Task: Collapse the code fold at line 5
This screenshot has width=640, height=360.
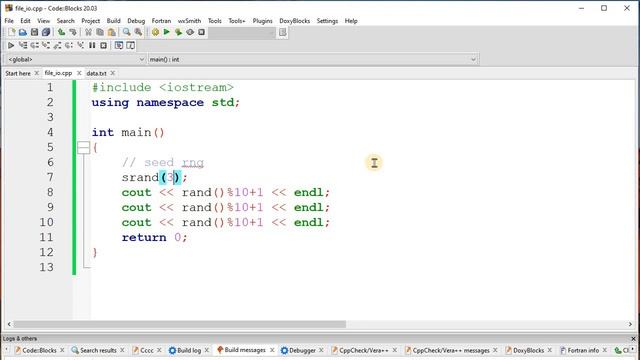Action: tap(83, 147)
